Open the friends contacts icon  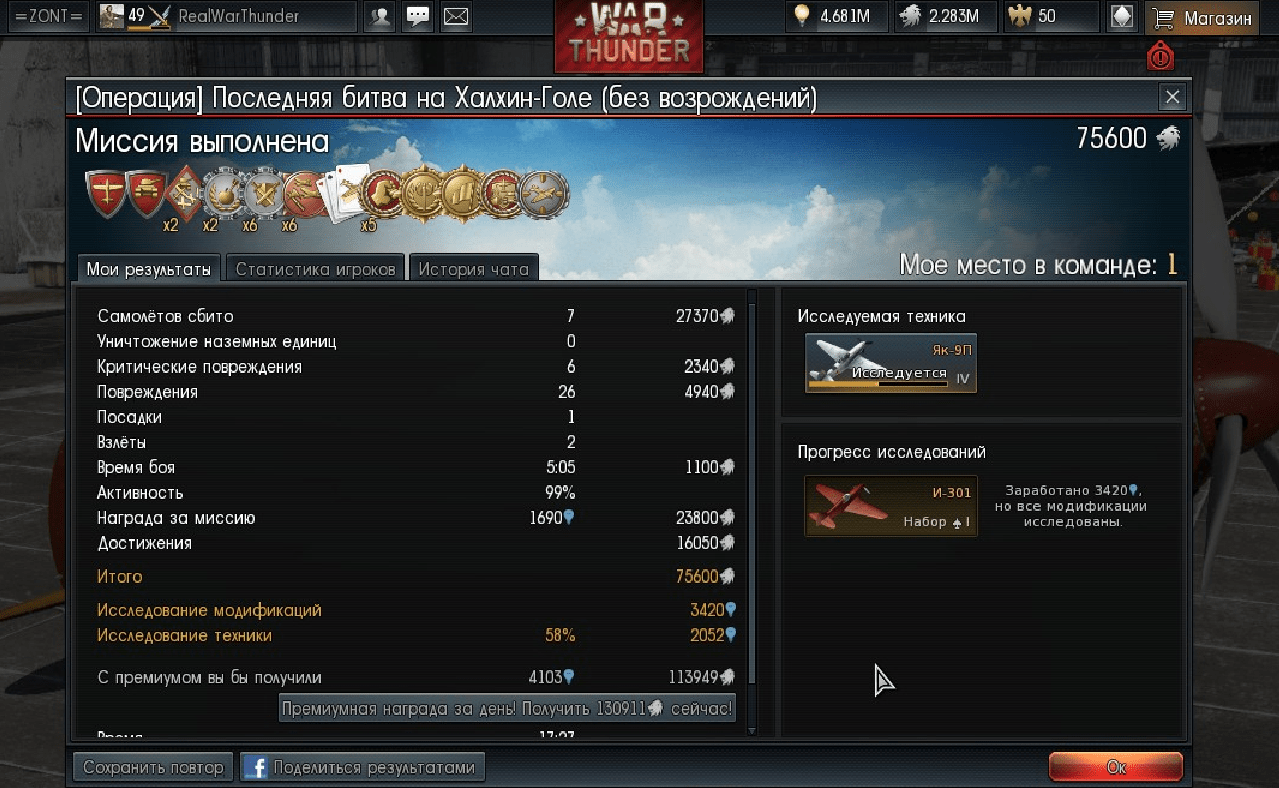point(379,17)
